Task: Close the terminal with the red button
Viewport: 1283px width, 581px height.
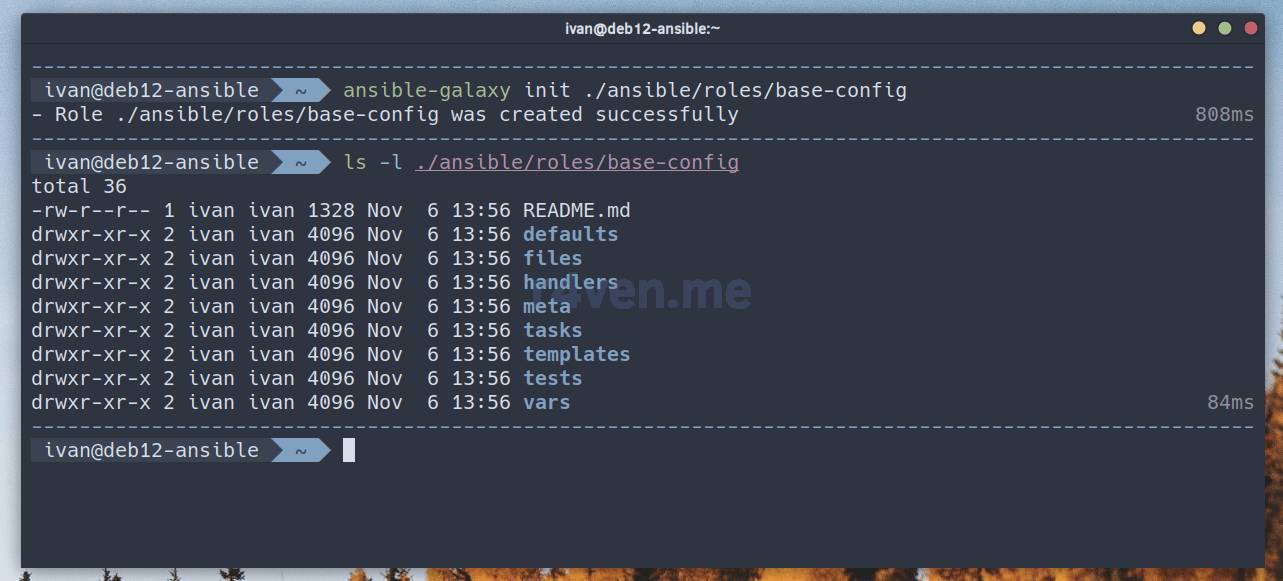Action: click(1250, 29)
